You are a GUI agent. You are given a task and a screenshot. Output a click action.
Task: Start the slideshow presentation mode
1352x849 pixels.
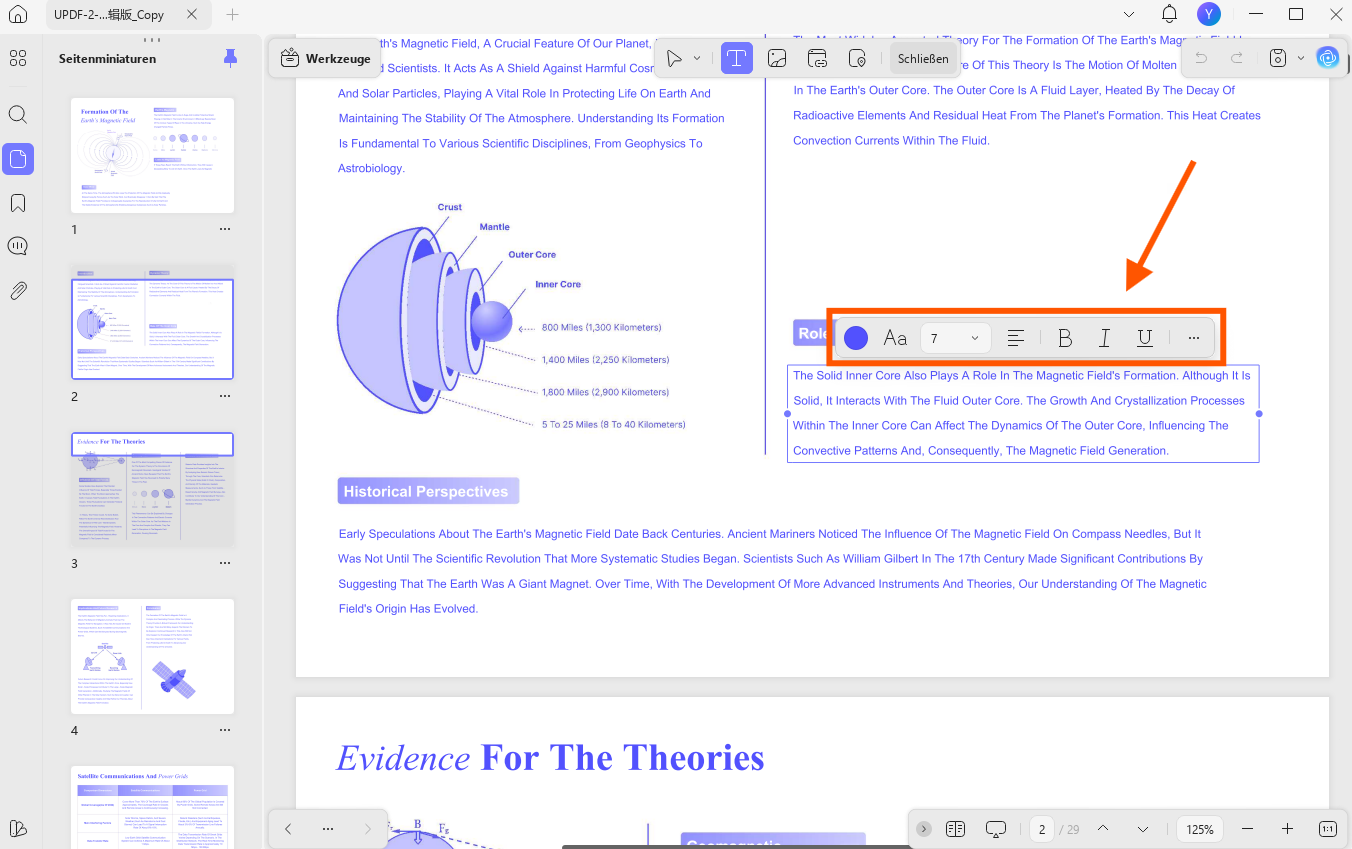pos(995,829)
